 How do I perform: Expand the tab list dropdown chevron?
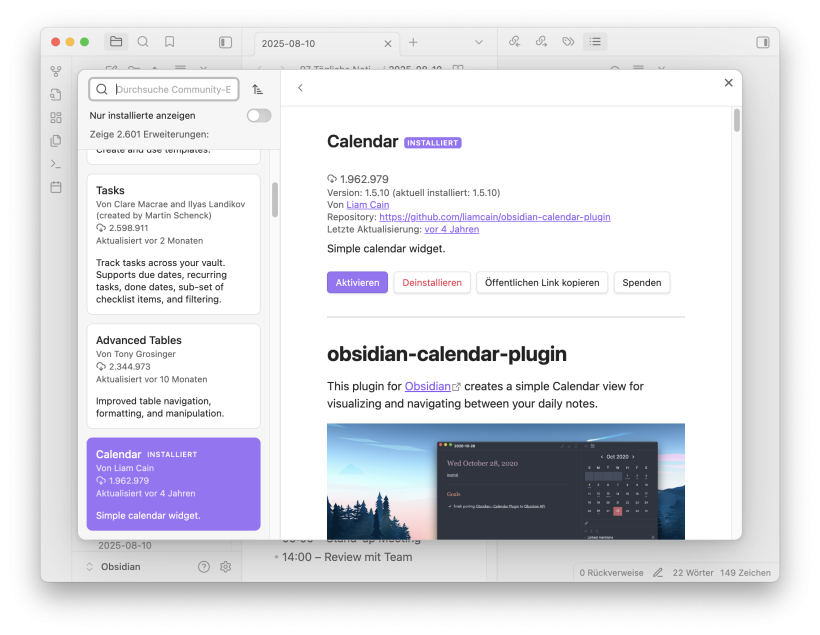click(x=479, y=42)
